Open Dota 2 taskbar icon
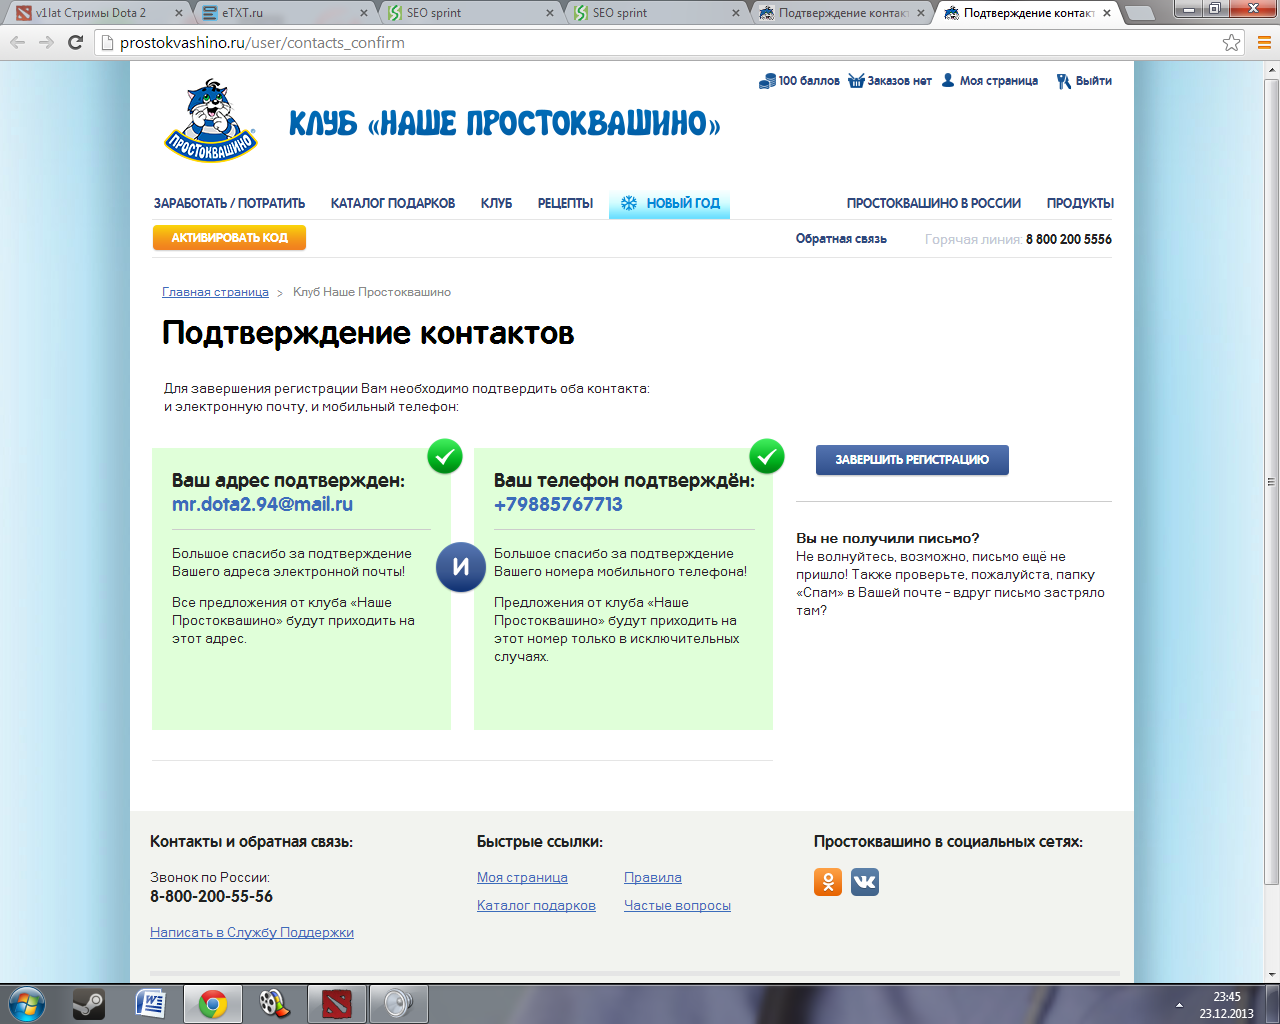This screenshot has width=1280, height=1024. pos(337,1004)
